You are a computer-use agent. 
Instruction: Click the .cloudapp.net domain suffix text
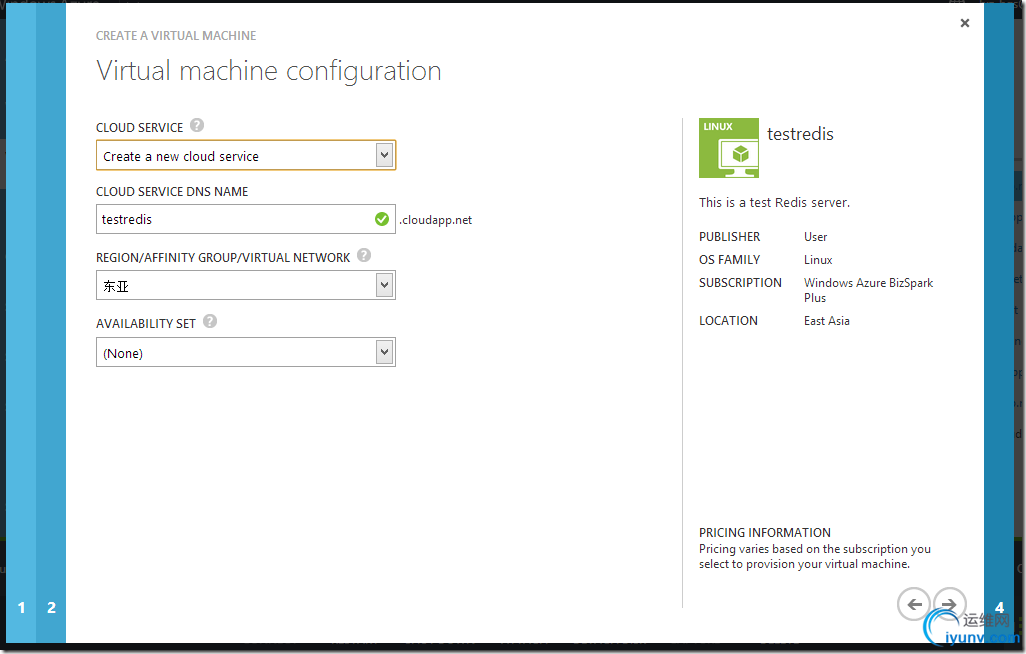(x=436, y=220)
